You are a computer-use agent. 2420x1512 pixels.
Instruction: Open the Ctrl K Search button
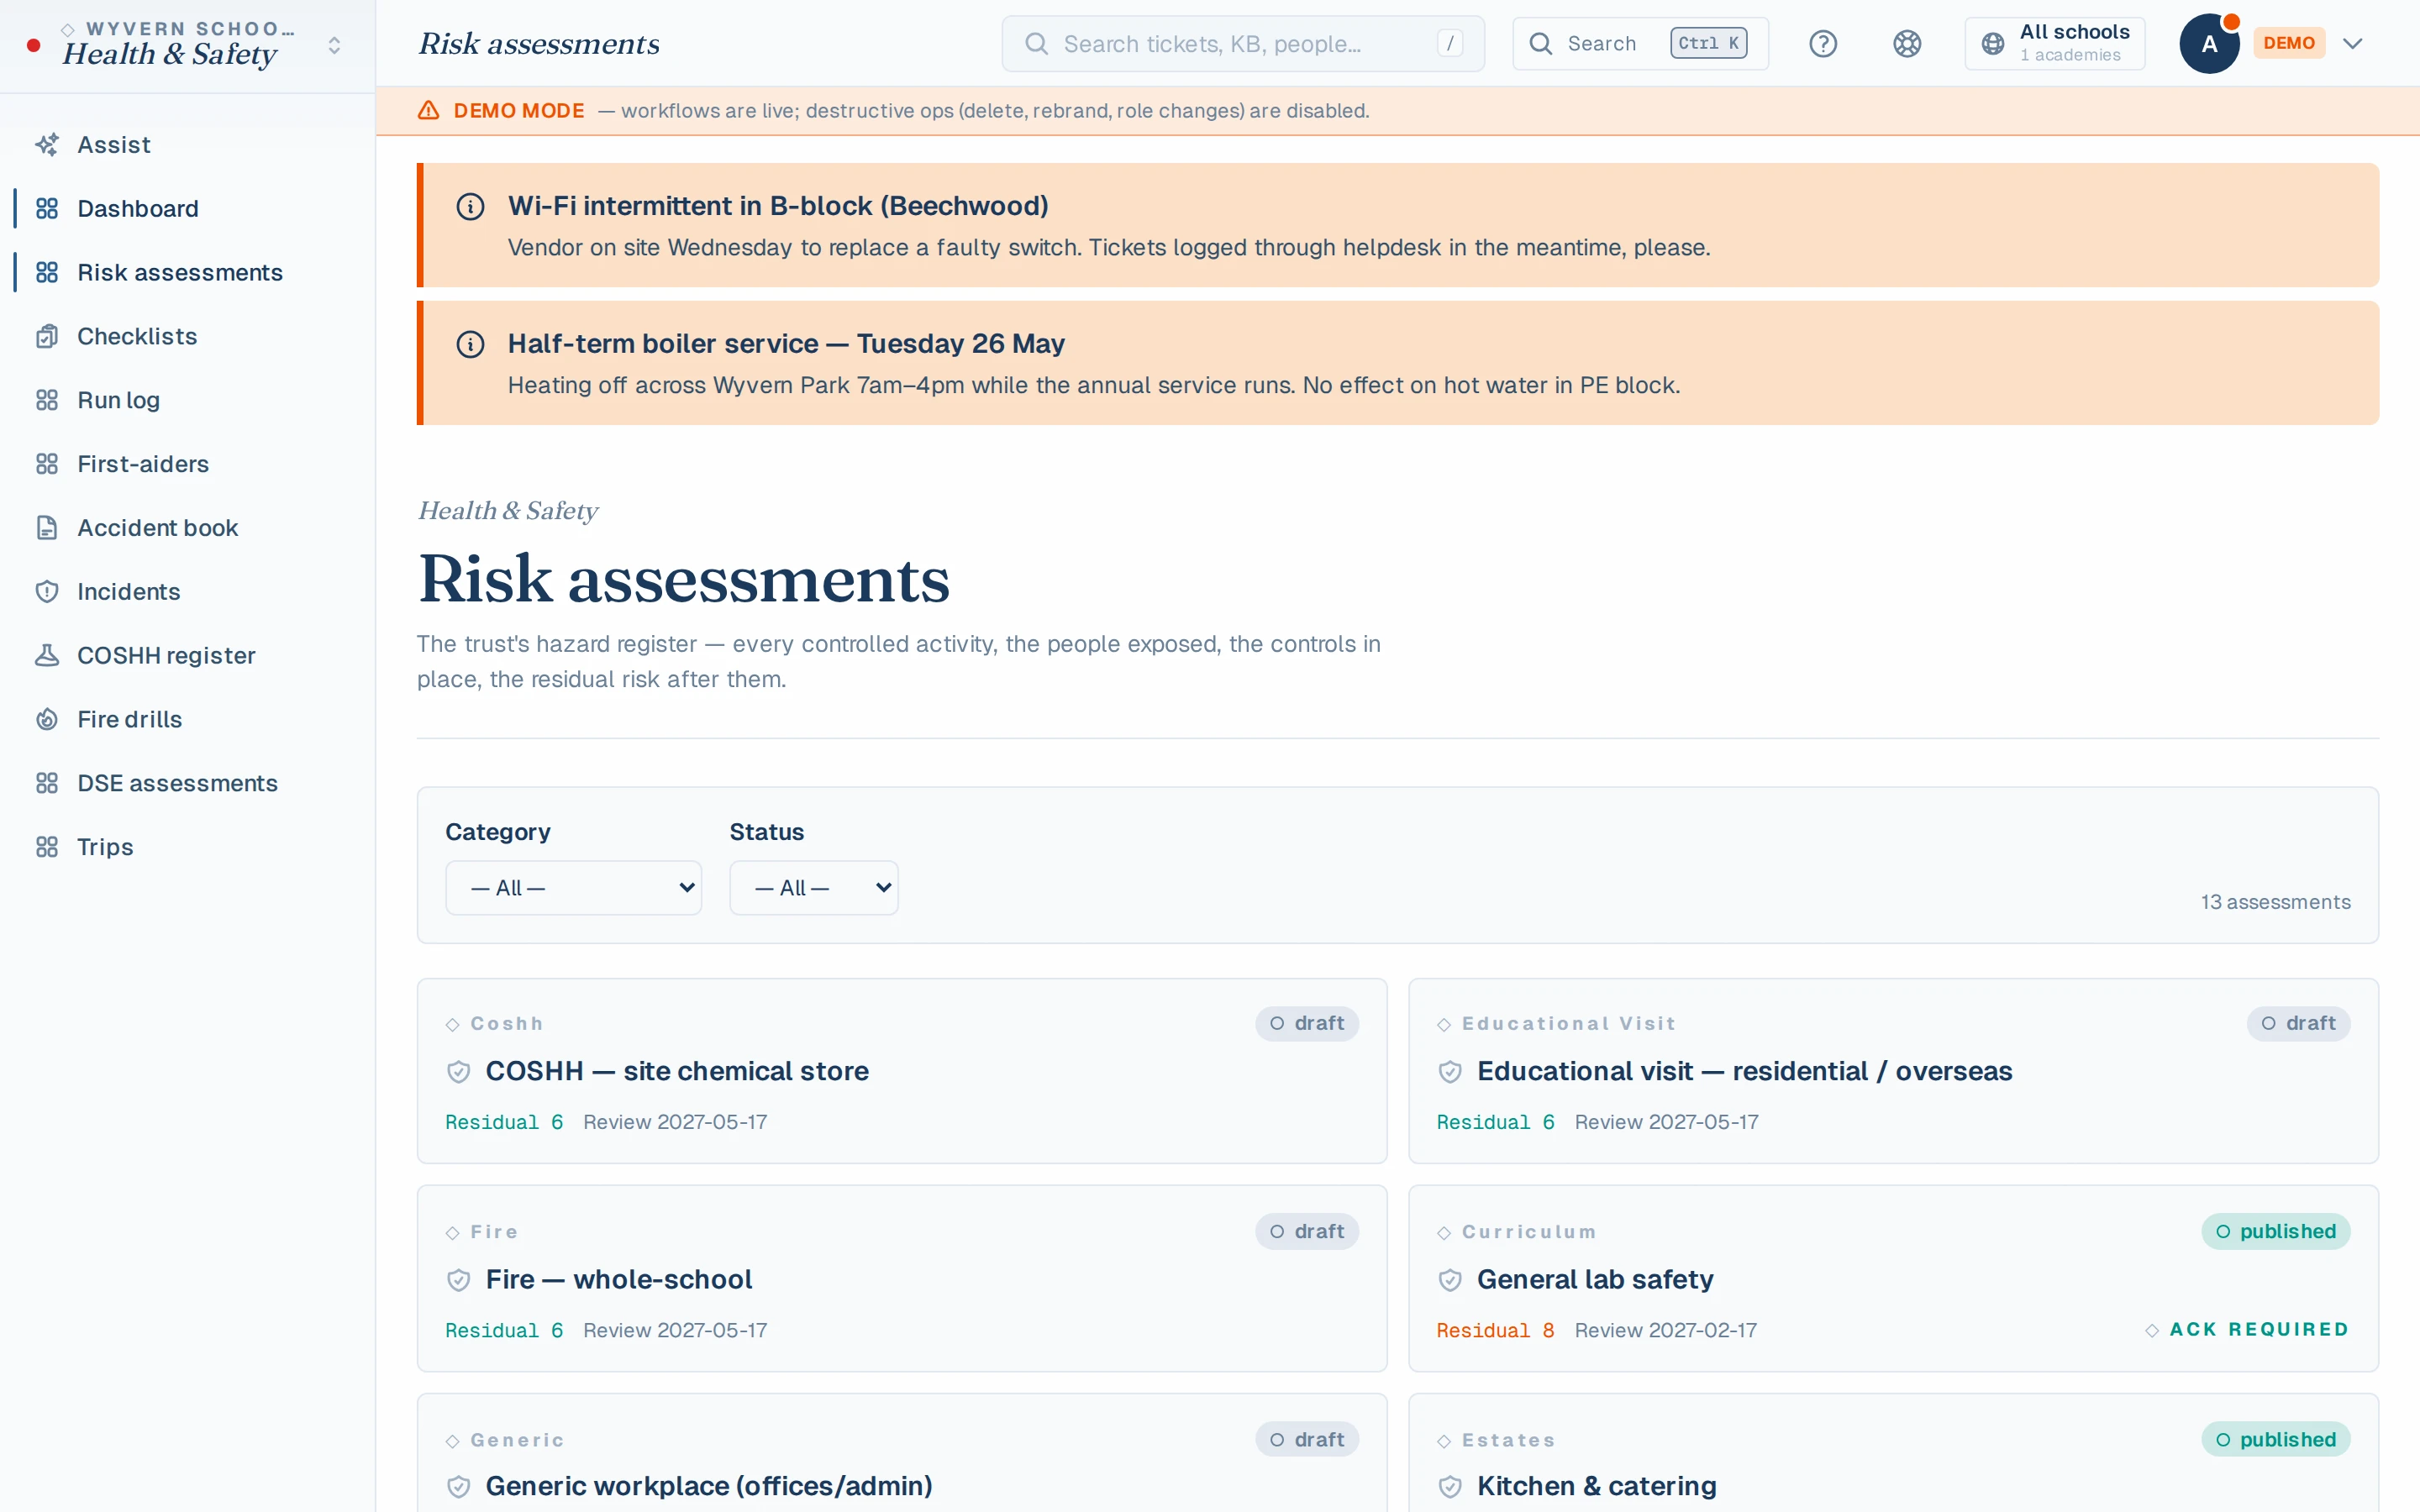1640,44
